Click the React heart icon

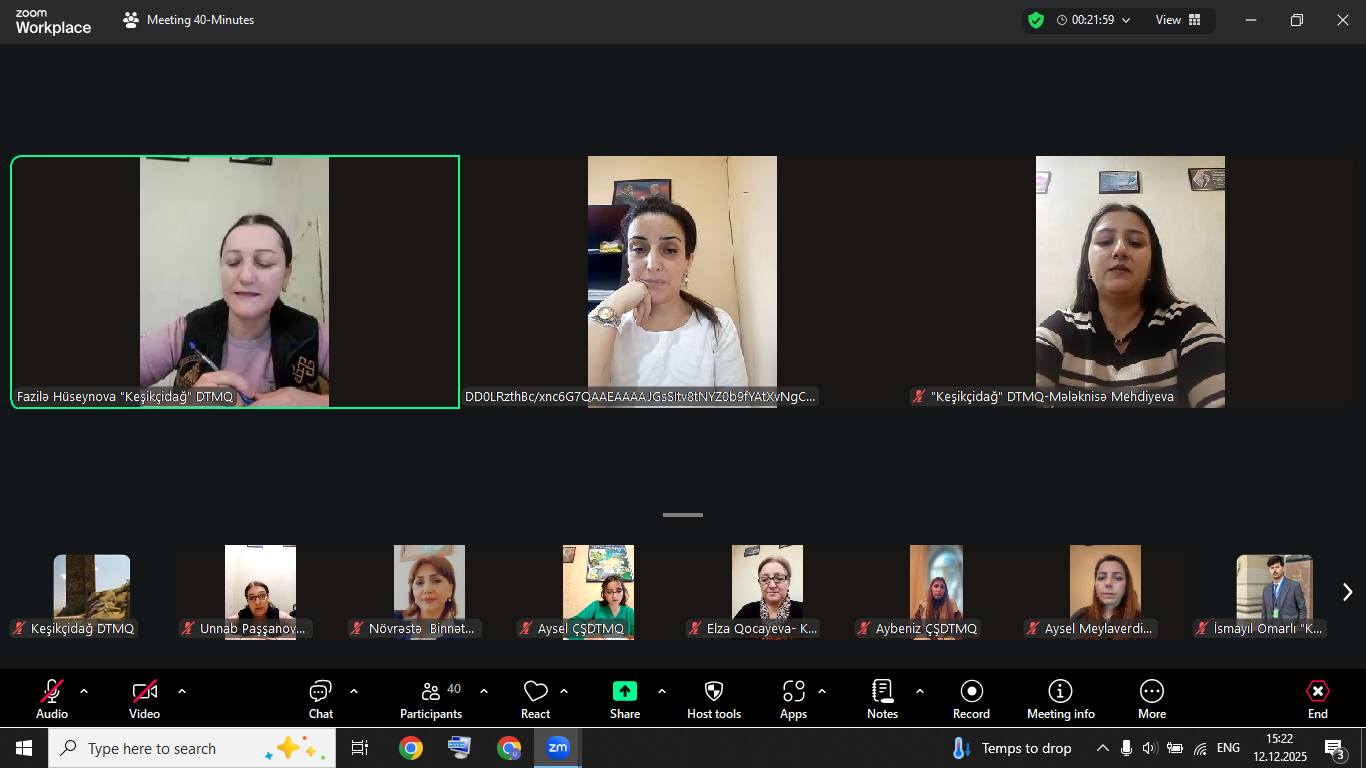click(535, 692)
